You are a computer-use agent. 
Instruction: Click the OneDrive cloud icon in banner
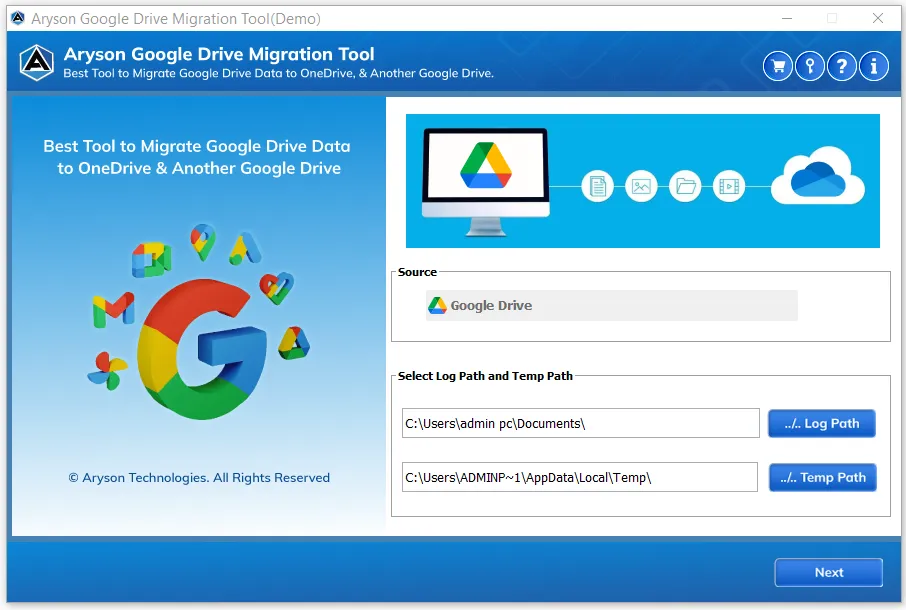pos(818,176)
